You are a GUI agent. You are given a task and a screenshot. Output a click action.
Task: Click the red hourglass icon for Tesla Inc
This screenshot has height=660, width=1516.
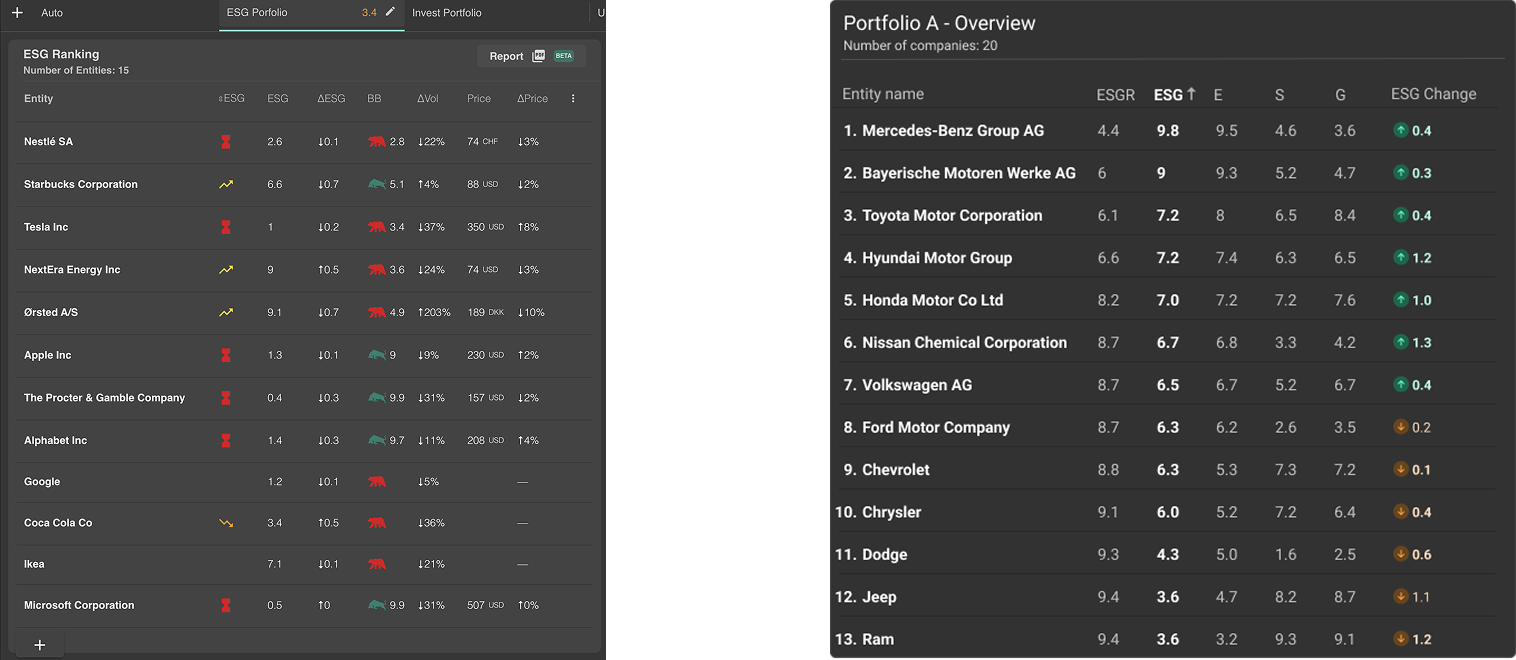click(x=226, y=227)
